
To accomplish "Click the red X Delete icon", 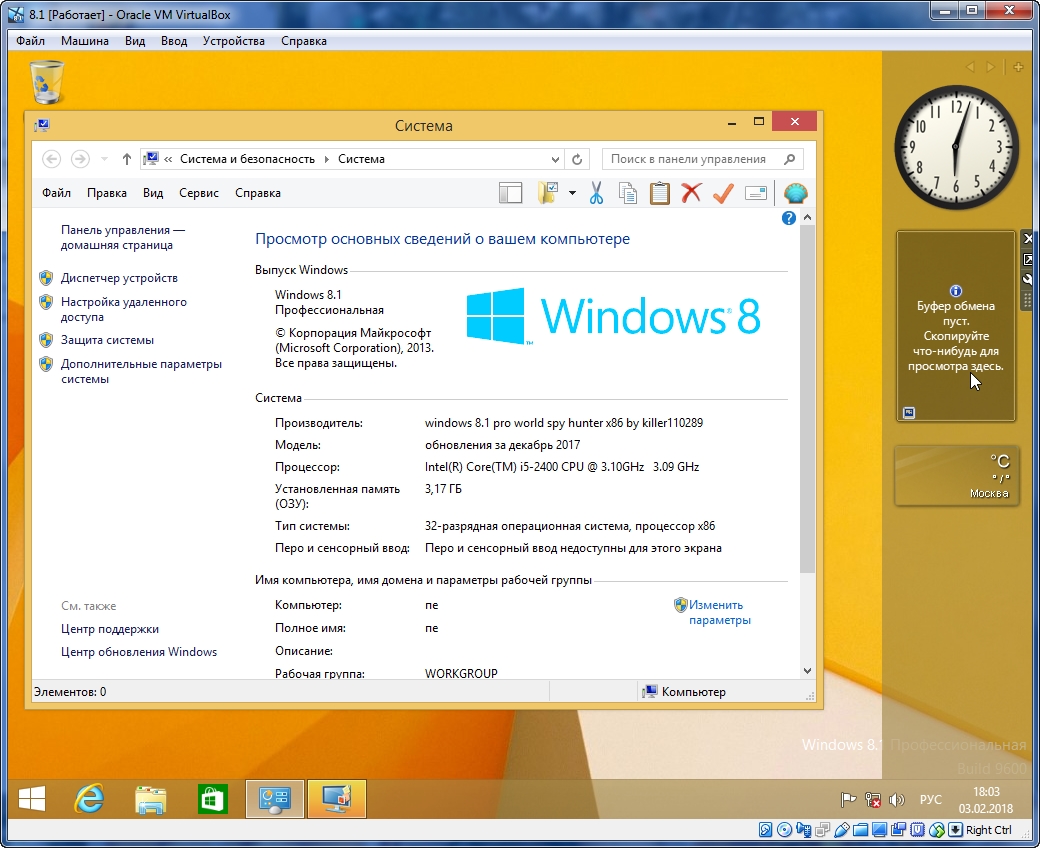I will click(x=691, y=193).
